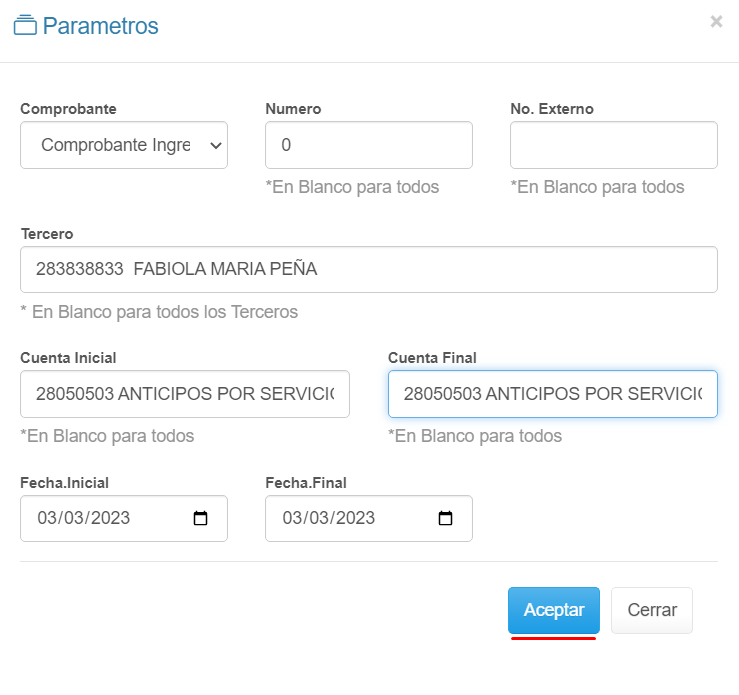Click the No. Externo text field
The image size is (739, 695).
[613, 145]
